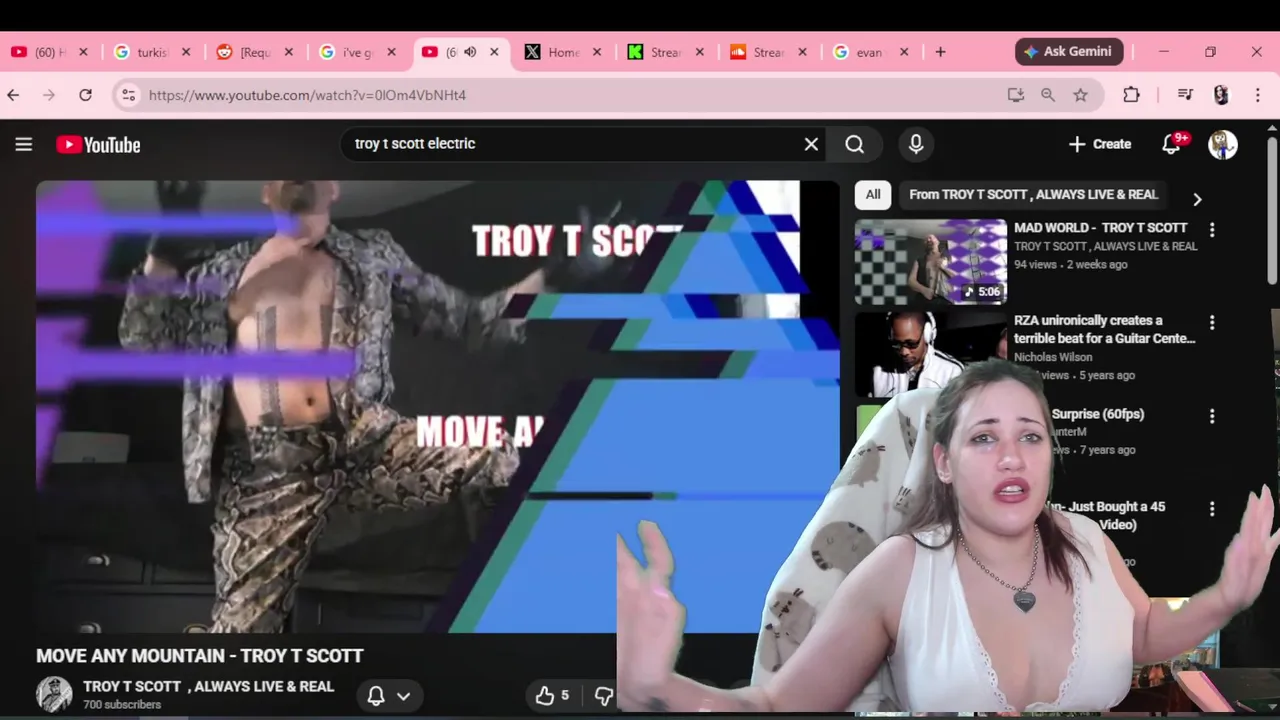Open the Chrome profile avatar
Image resolution: width=1280 pixels, height=720 pixels.
pos(1221,95)
